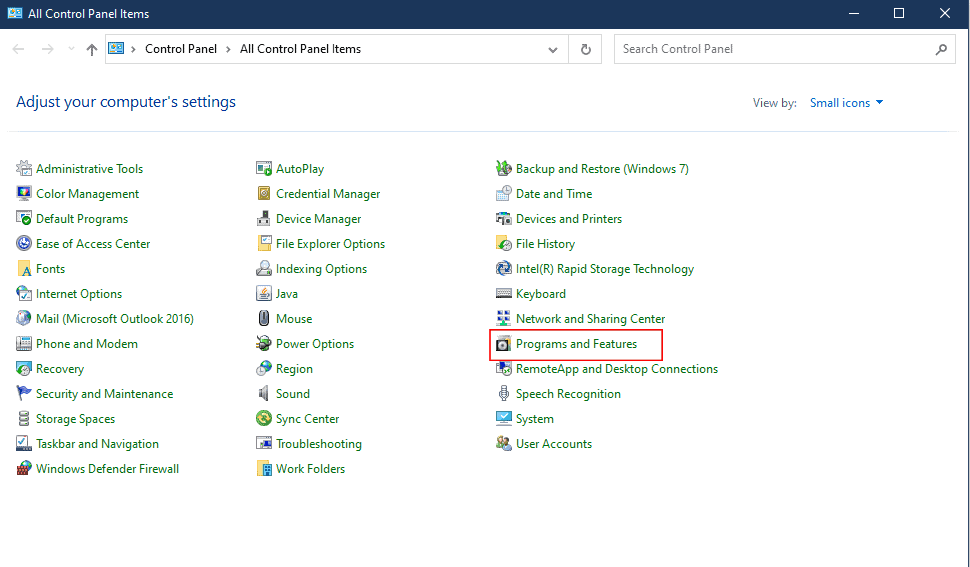Click the Speech Recognition microphone icon
This screenshot has width=970, height=567.
(x=504, y=393)
